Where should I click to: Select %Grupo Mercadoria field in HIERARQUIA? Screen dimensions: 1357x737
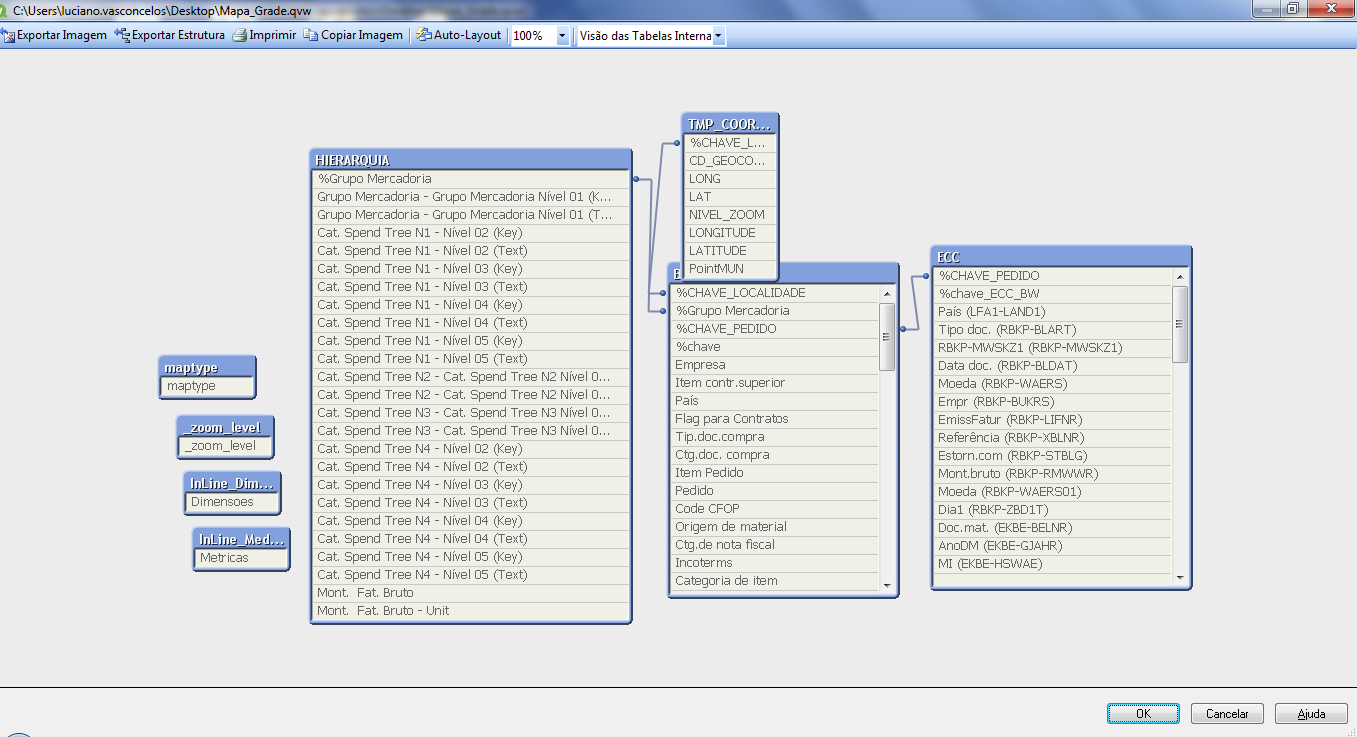click(x=471, y=179)
